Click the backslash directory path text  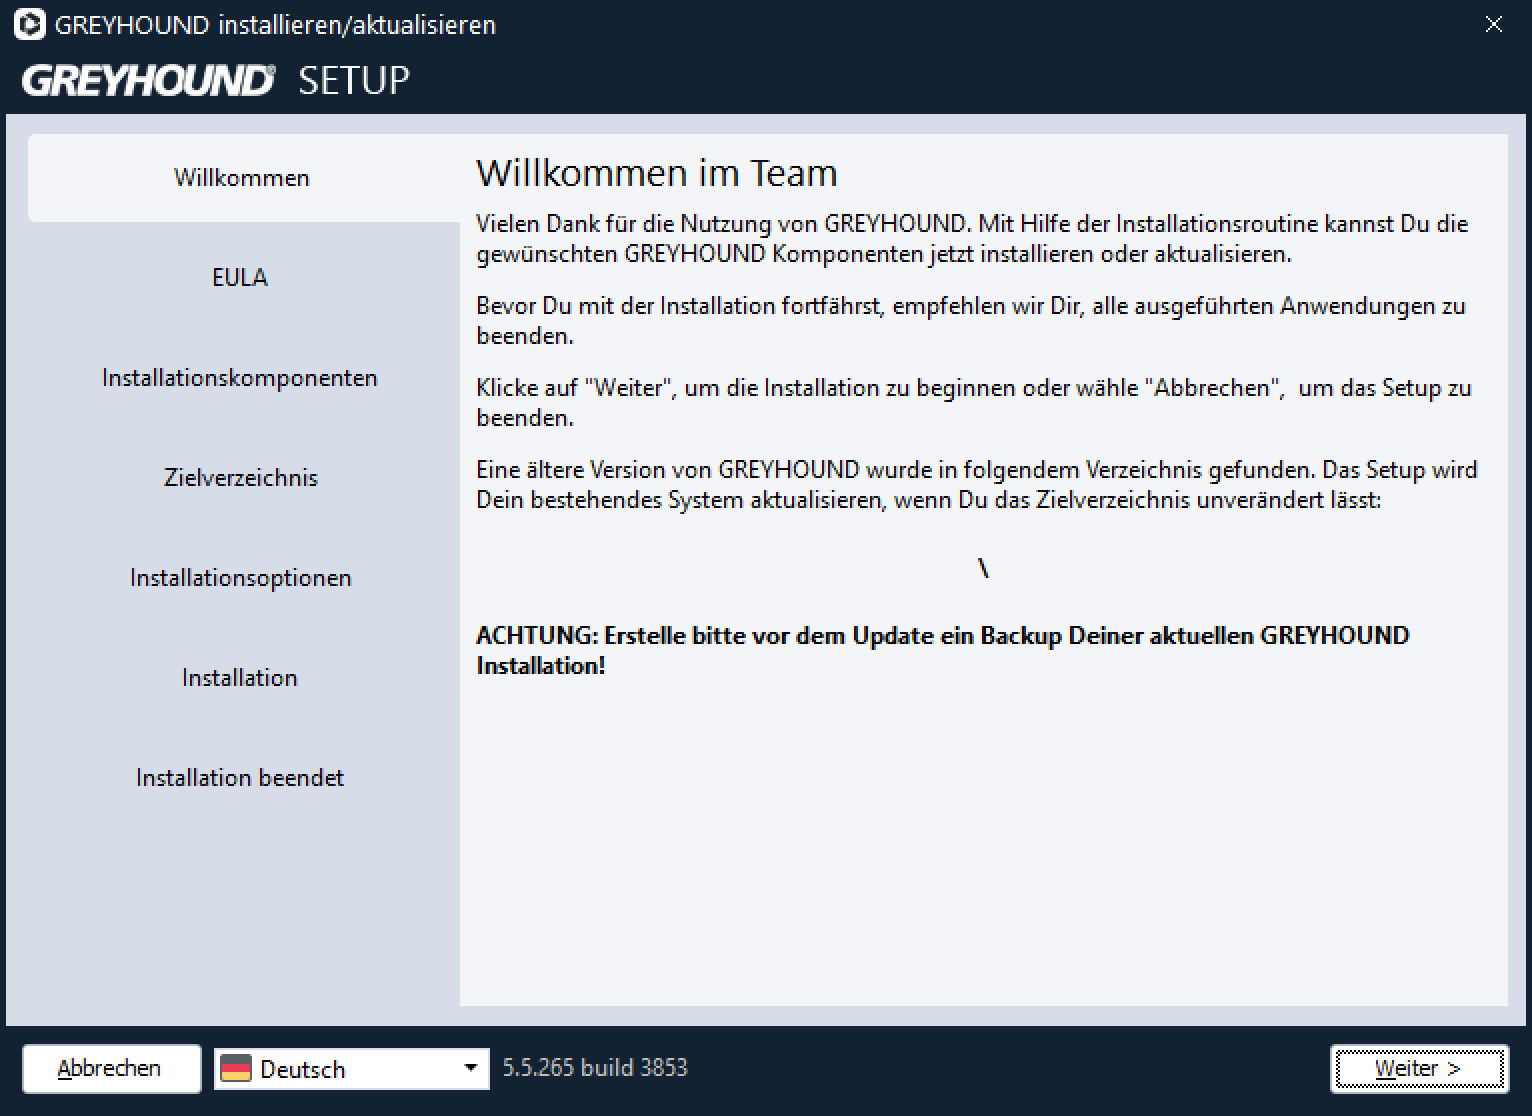click(984, 568)
